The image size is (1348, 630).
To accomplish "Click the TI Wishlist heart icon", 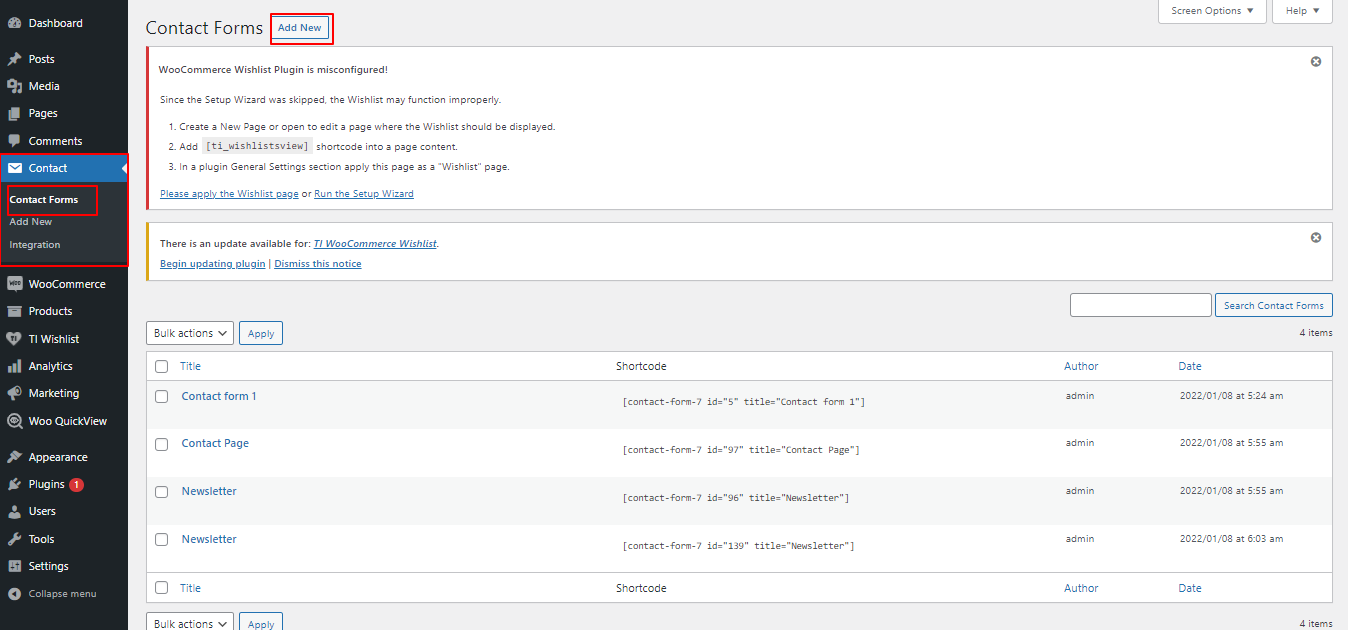I will click(14, 339).
